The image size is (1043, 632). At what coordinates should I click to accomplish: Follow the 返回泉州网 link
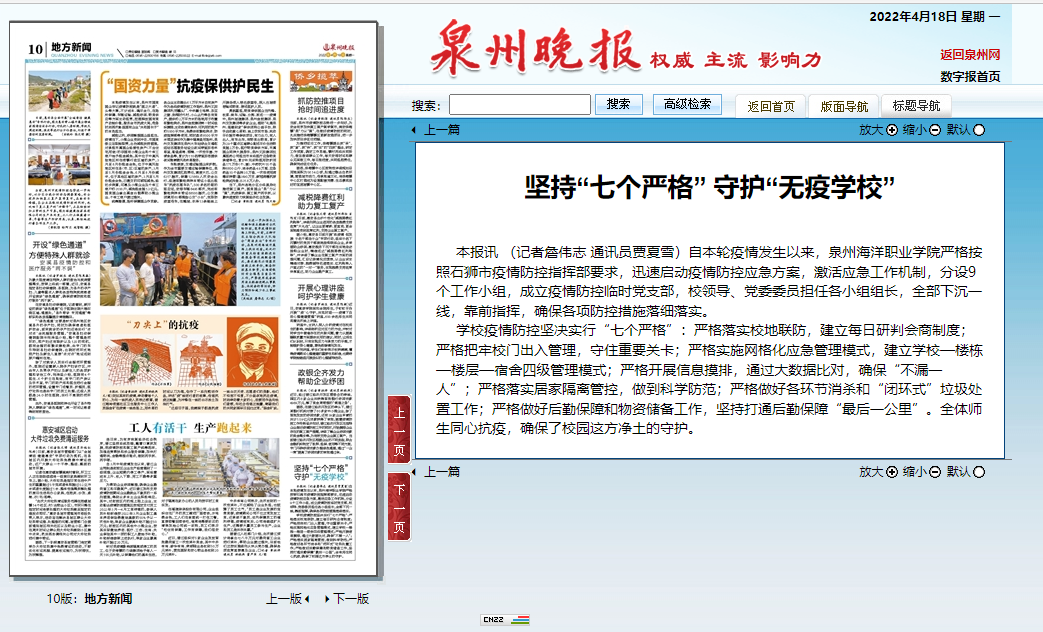969,55
